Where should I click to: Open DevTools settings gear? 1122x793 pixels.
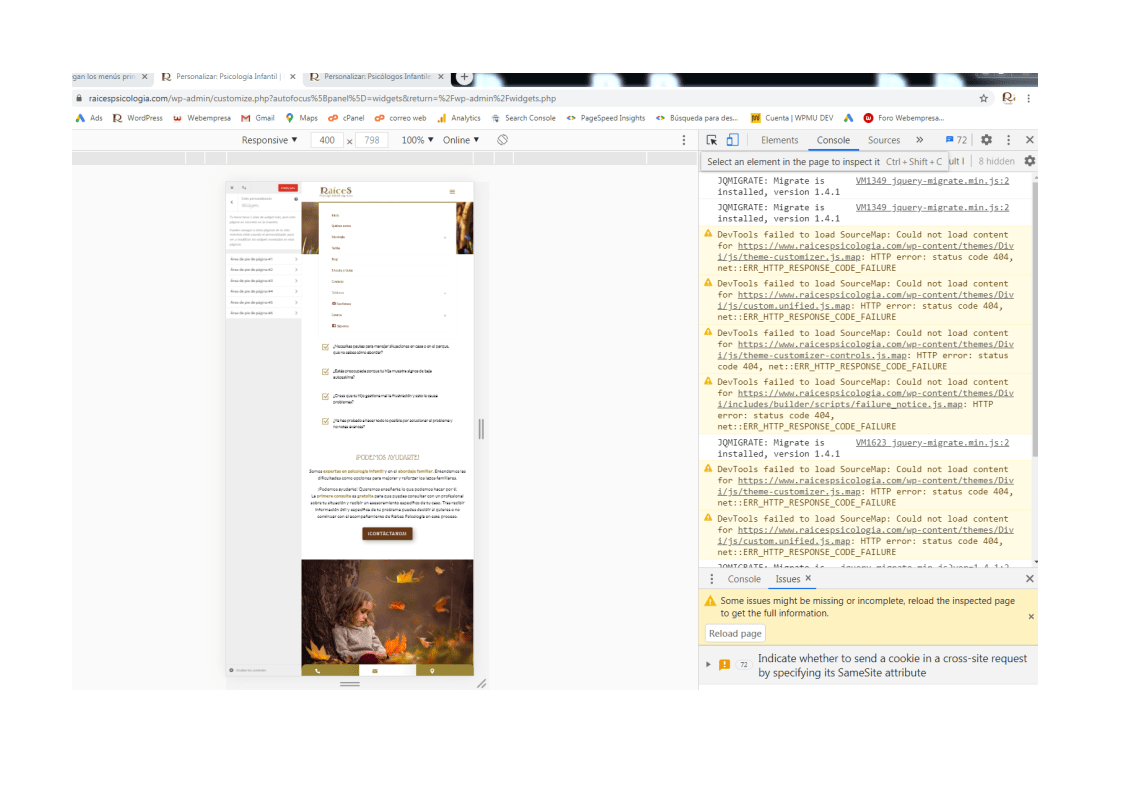[x=986, y=140]
